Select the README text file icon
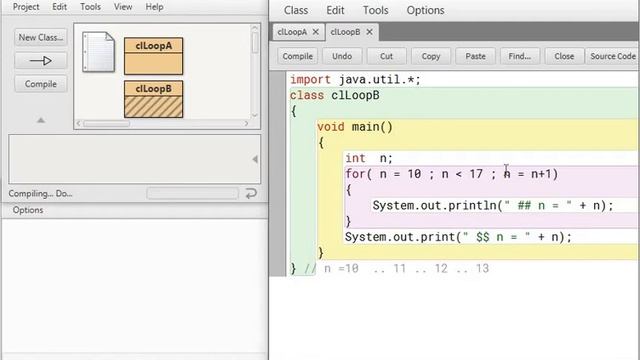 click(x=98, y=52)
